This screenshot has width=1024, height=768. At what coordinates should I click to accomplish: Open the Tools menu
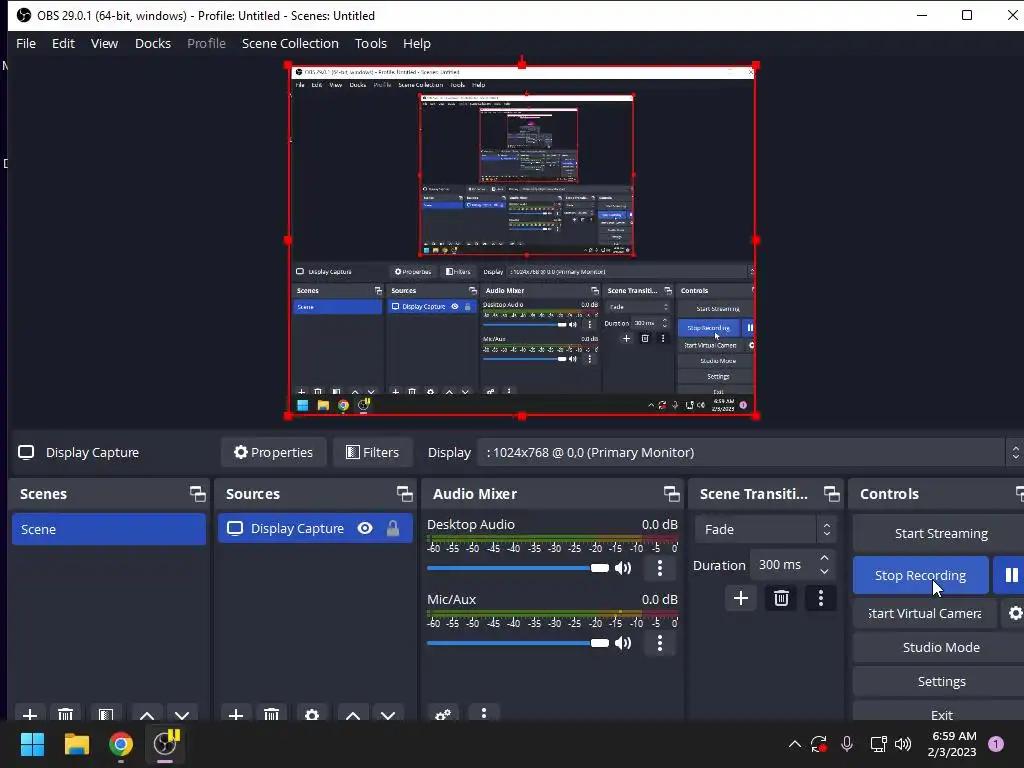[x=371, y=43]
